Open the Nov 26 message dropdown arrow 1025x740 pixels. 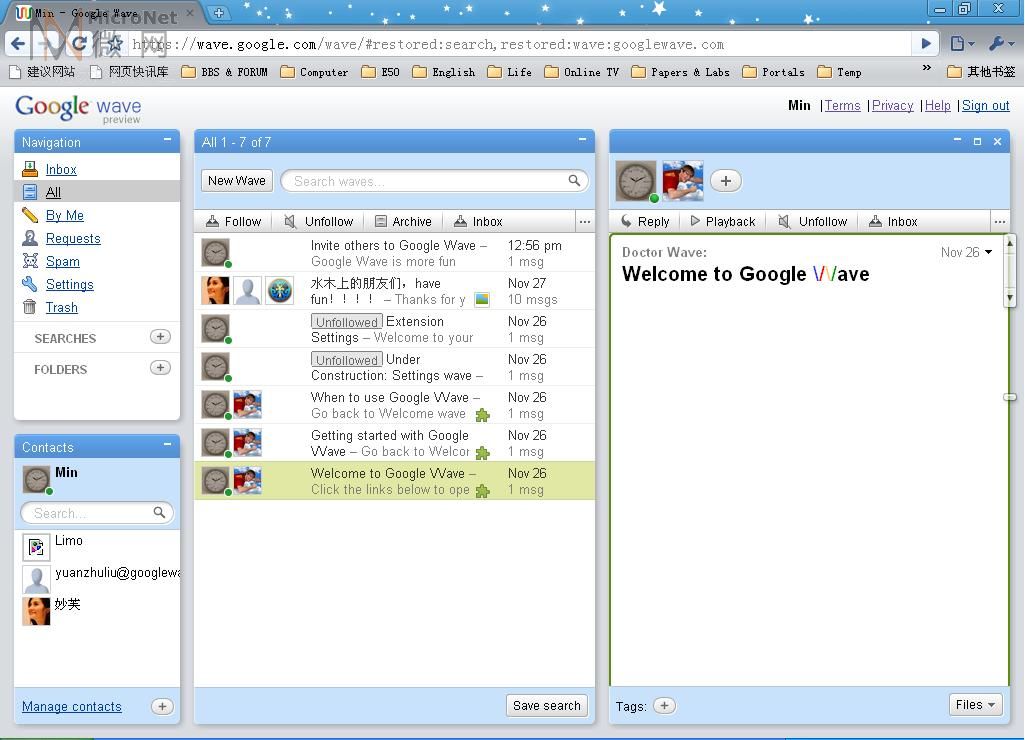988,252
